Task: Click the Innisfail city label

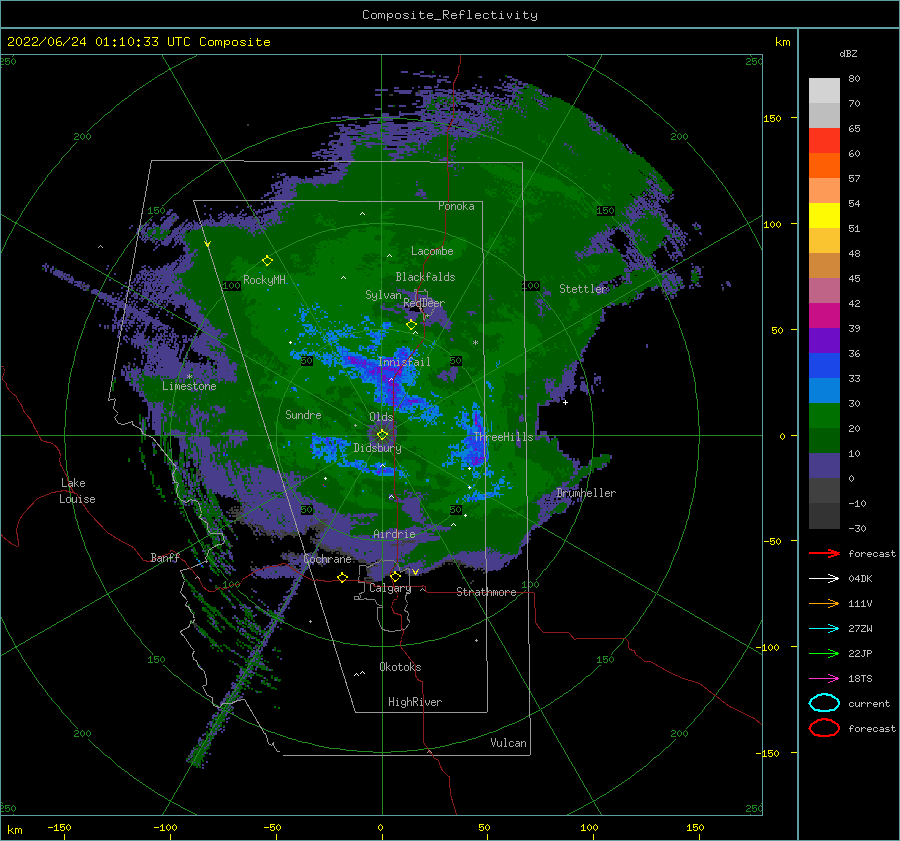Action: [x=404, y=362]
